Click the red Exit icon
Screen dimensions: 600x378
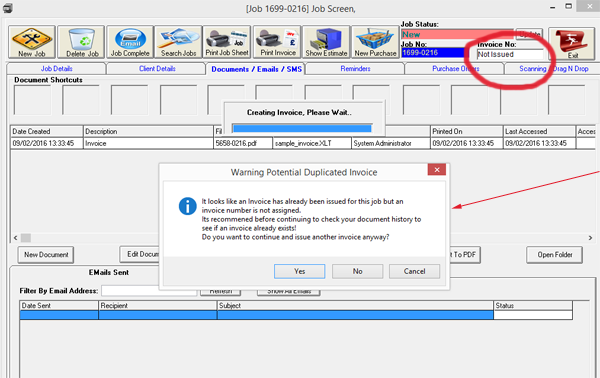click(x=572, y=43)
